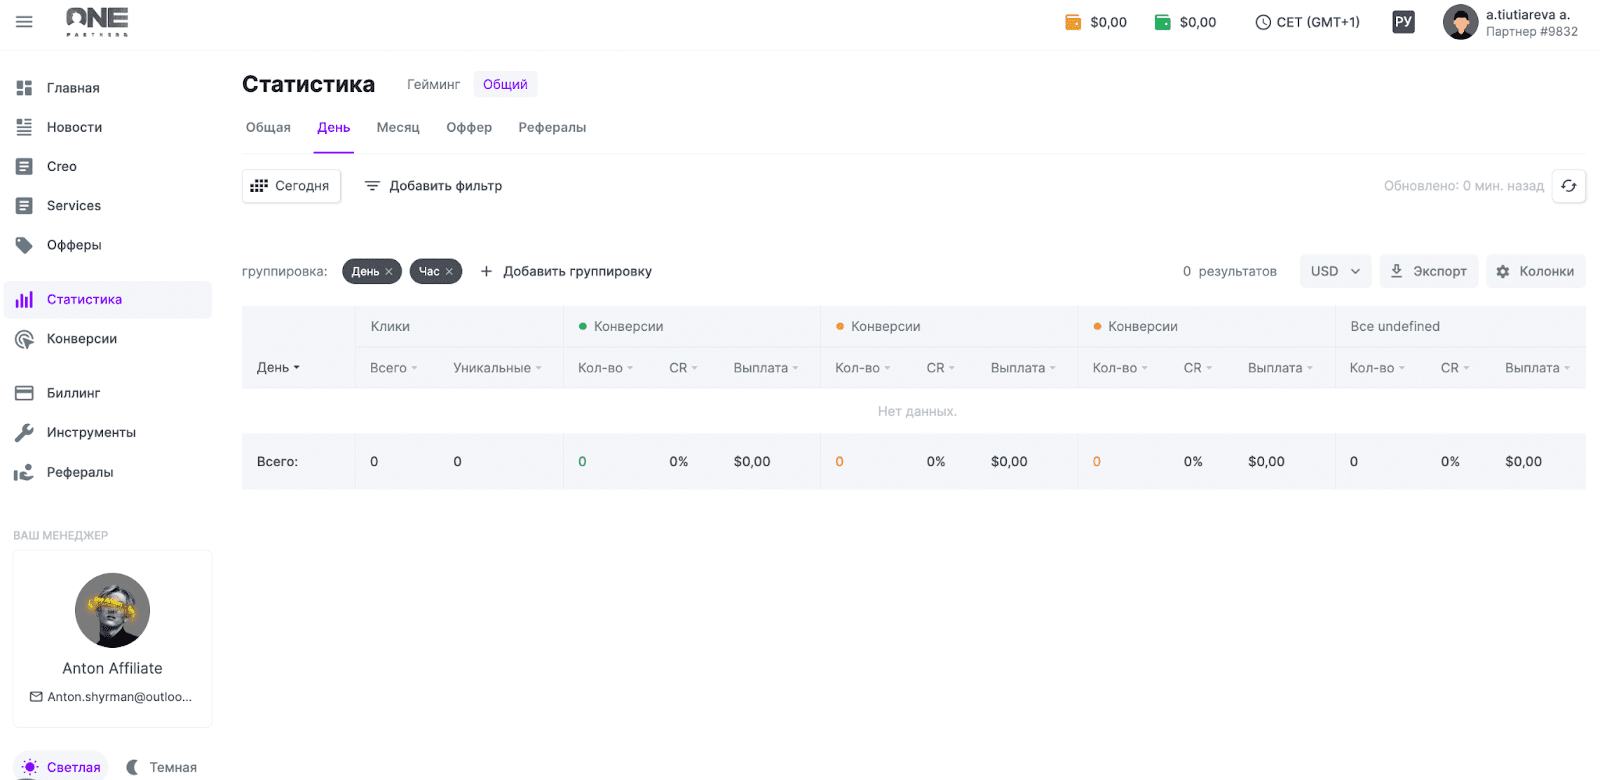Image resolution: width=1600 pixels, height=780 pixels.
Task: Switch to the День tab
Action: click(334, 127)
